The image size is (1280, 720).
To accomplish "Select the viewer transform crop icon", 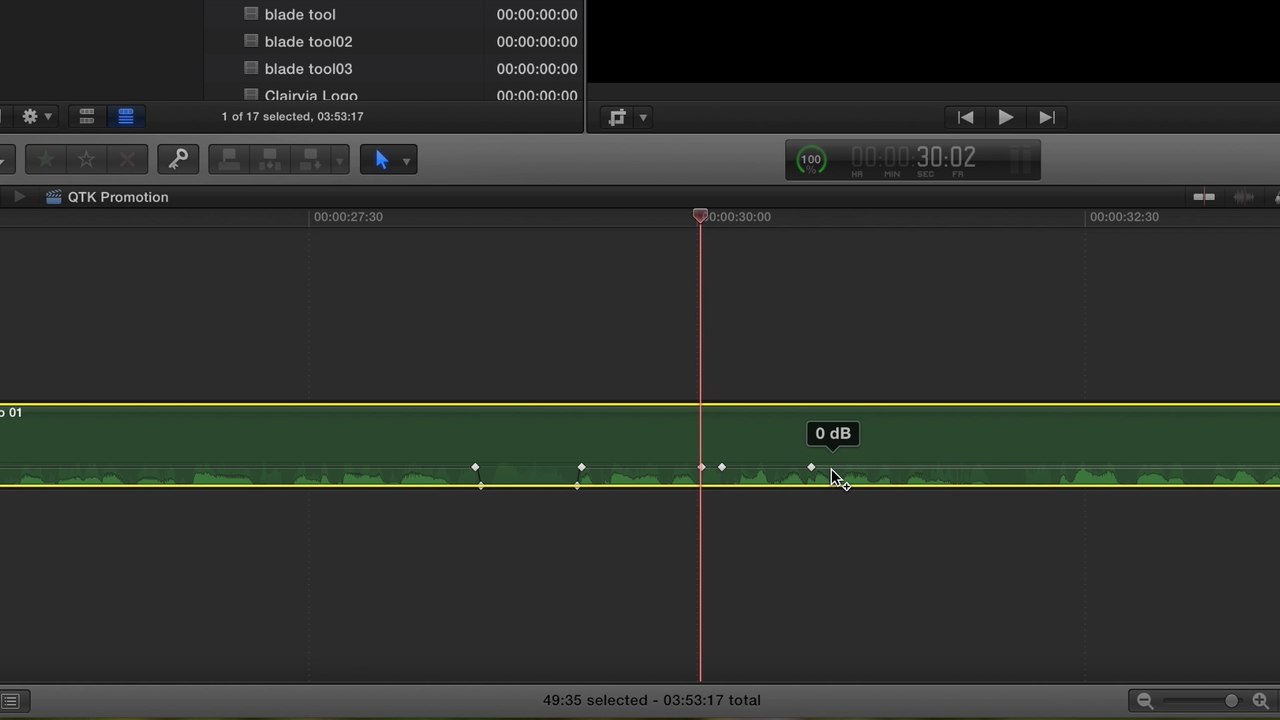I will pyautogui.click(x=617, y=117).
